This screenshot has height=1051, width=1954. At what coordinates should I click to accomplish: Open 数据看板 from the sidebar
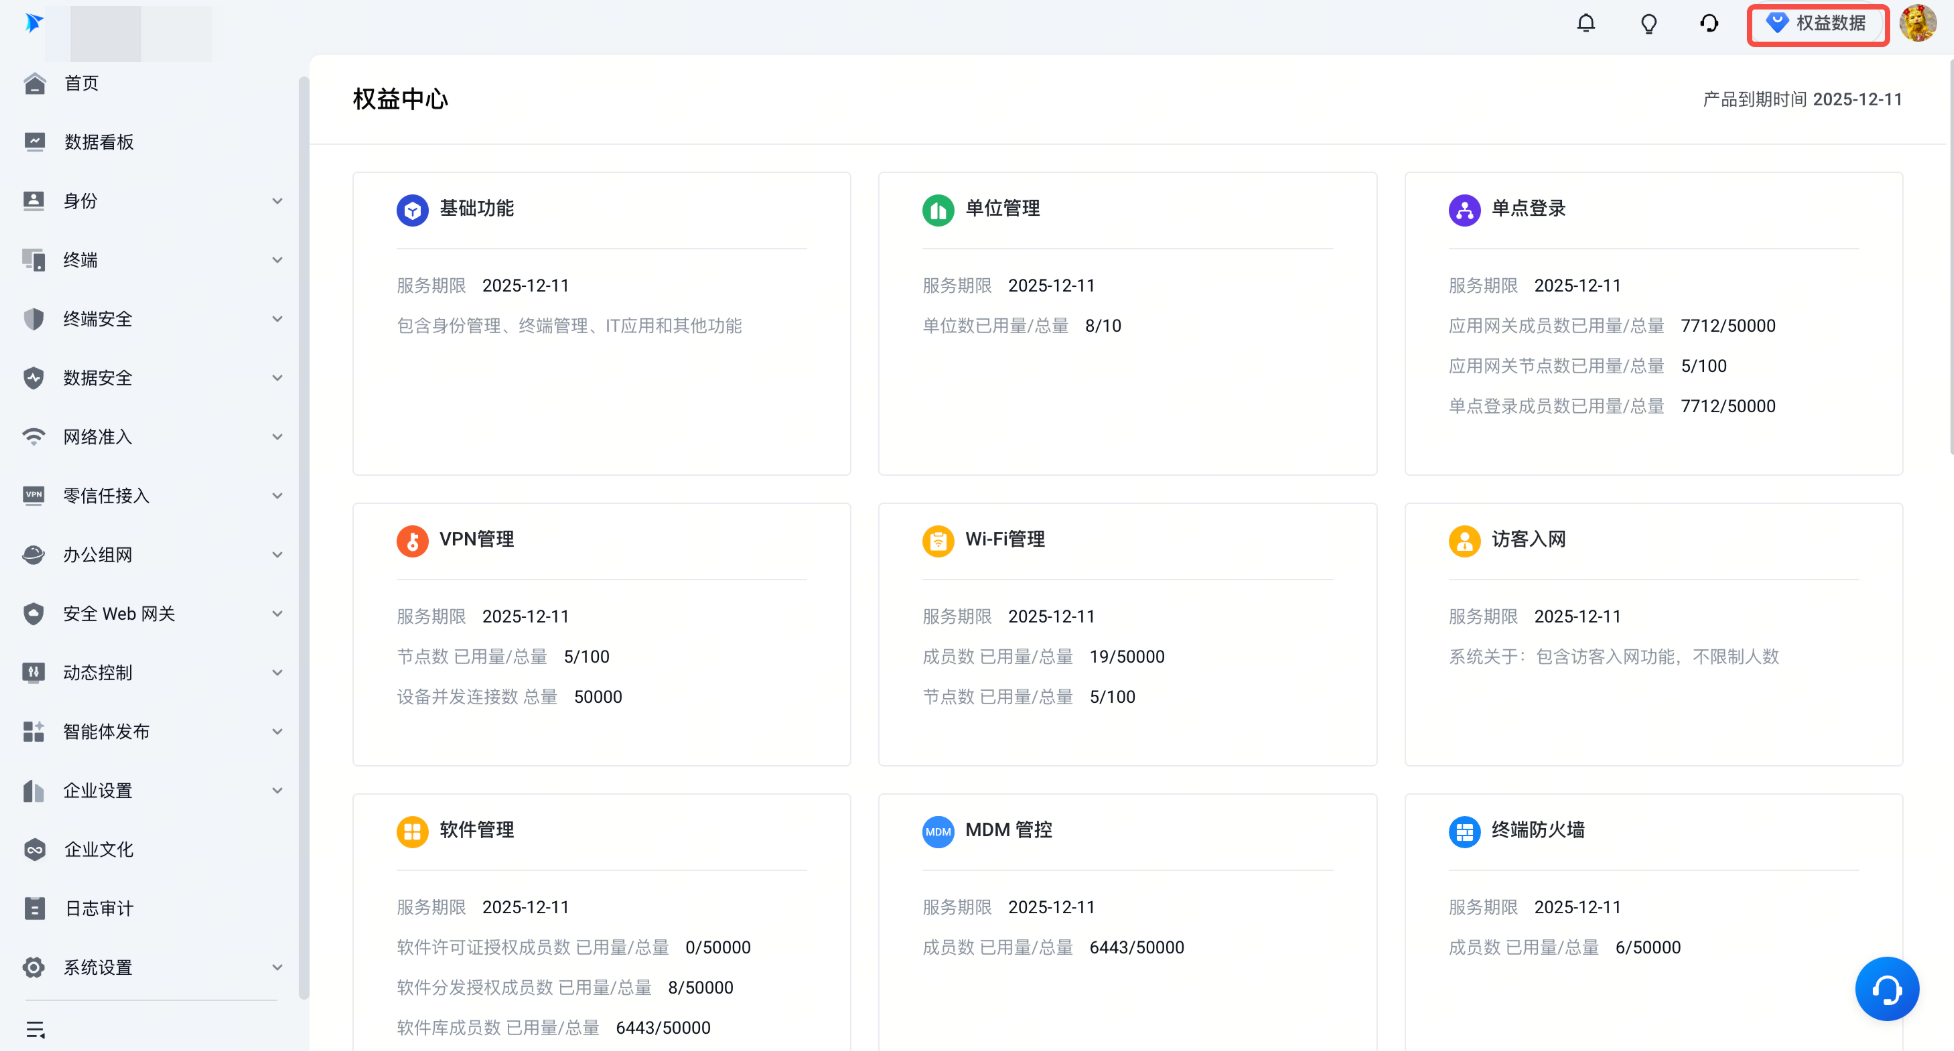pyautogui.click(x=98, y=142)
